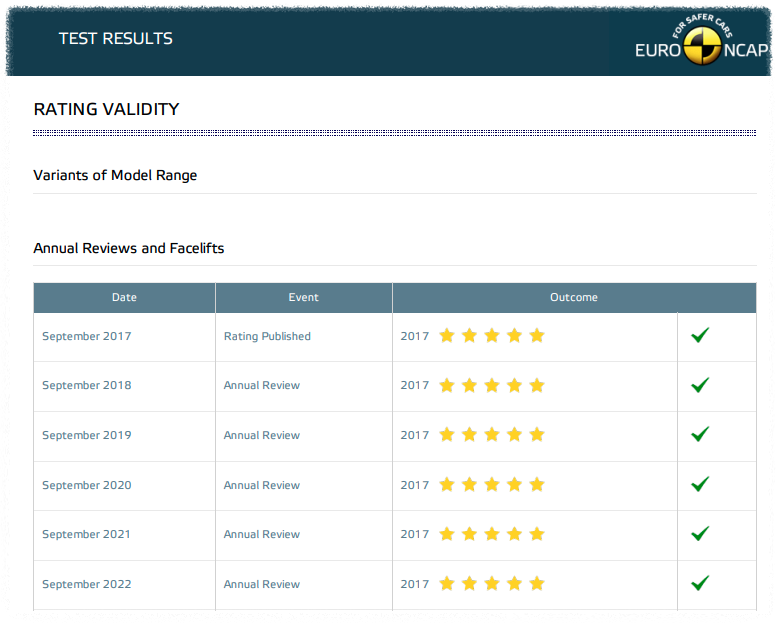The image size is (778, 623).
Task: Click the Outcome column header
Action: (574, 298)
